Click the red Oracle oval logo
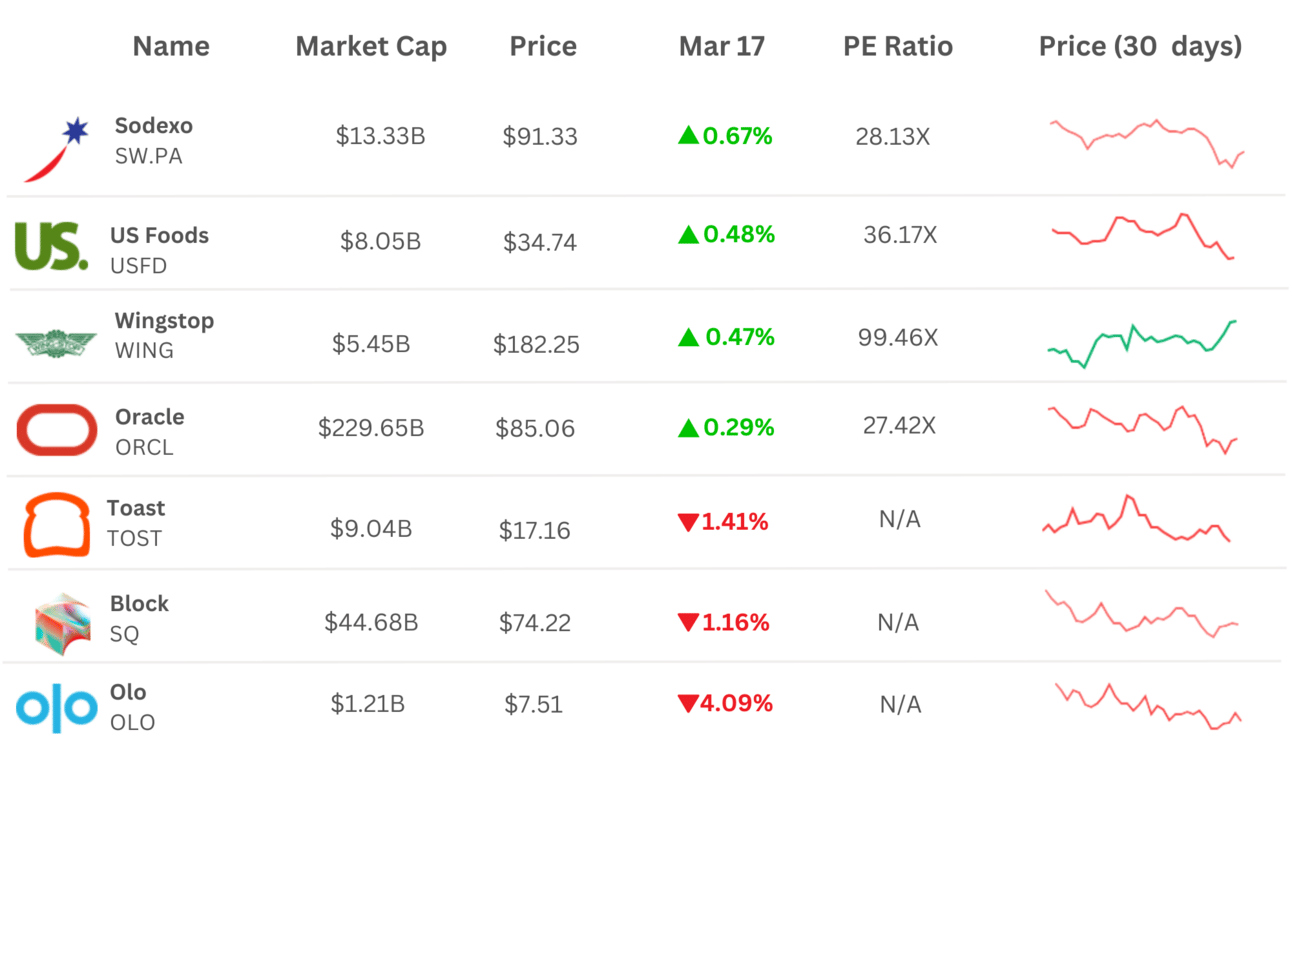The height and width of the screenshot is (969, 1292). [57, 430]
